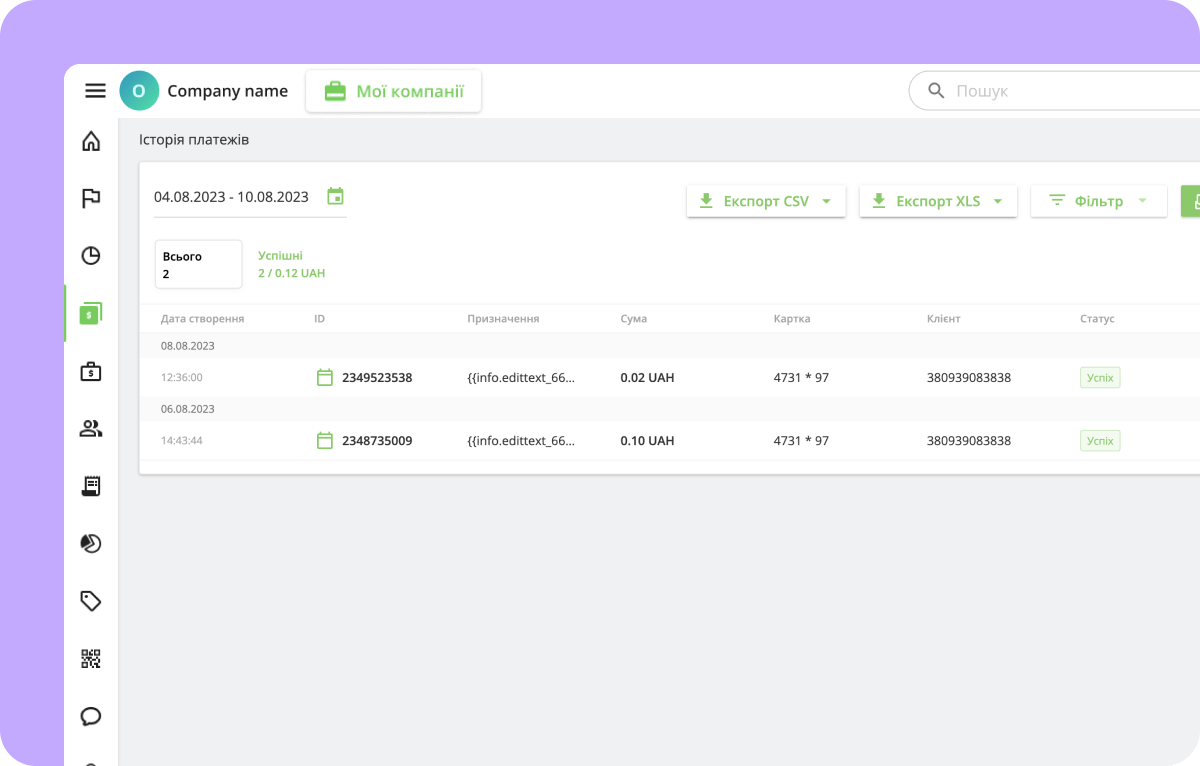Click the calendar icon beside date range
The width and height of the screenshot is (1200, 766).
[x=335, y=196]
